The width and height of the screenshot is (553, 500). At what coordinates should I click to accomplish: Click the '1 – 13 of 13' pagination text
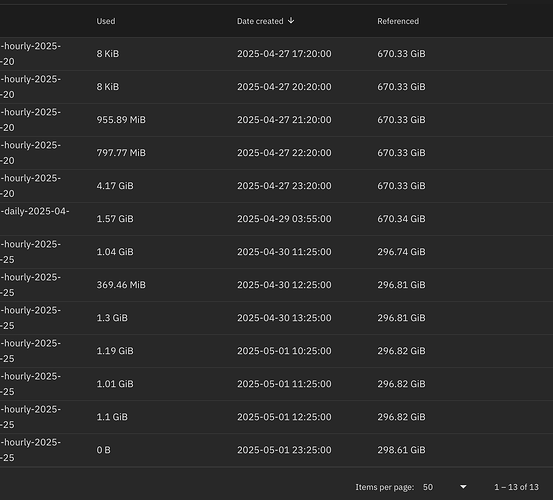[x=516, y=487]
